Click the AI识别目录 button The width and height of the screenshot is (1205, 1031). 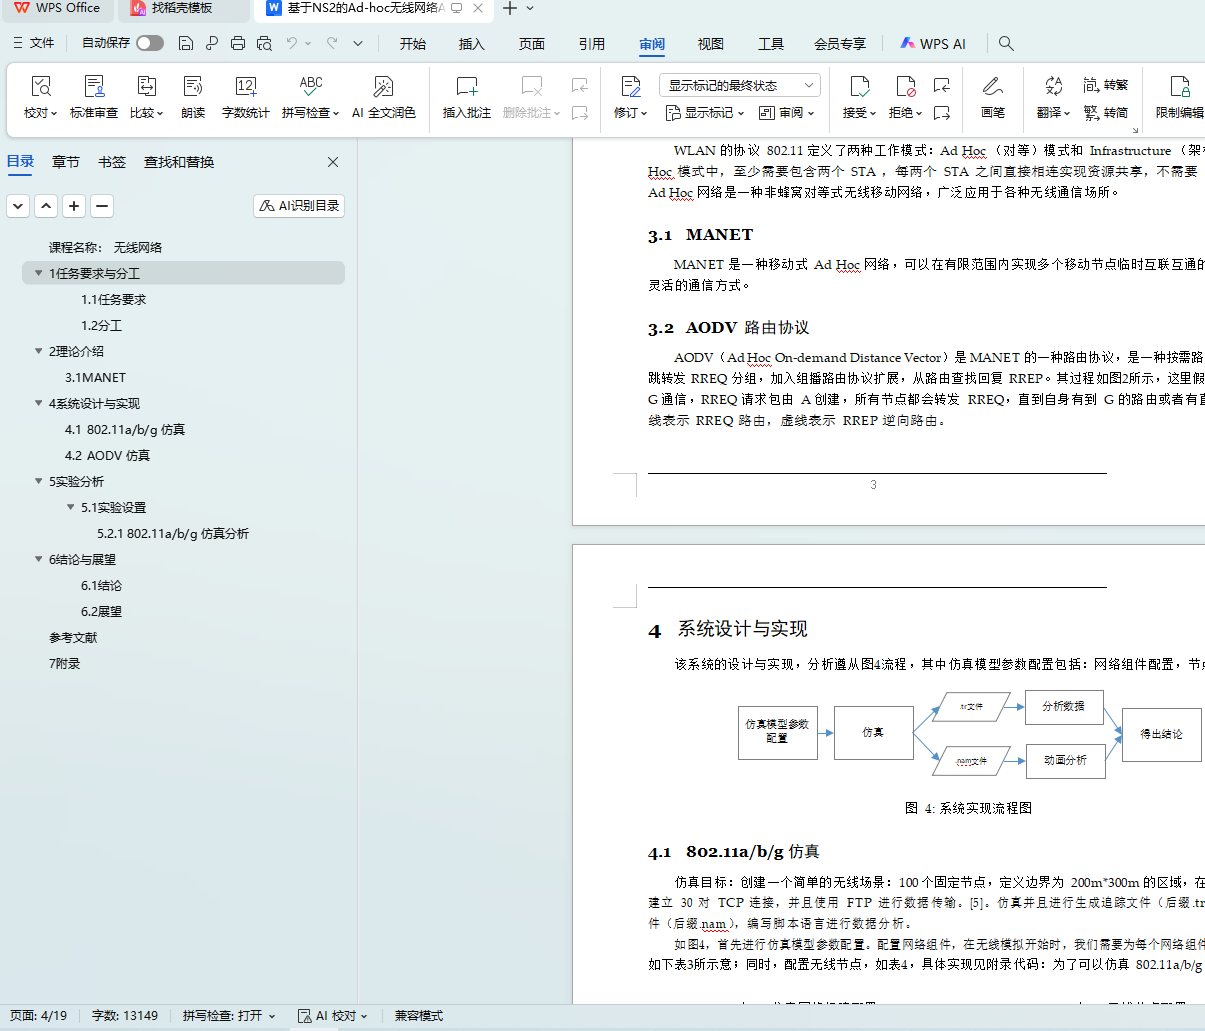299,206
